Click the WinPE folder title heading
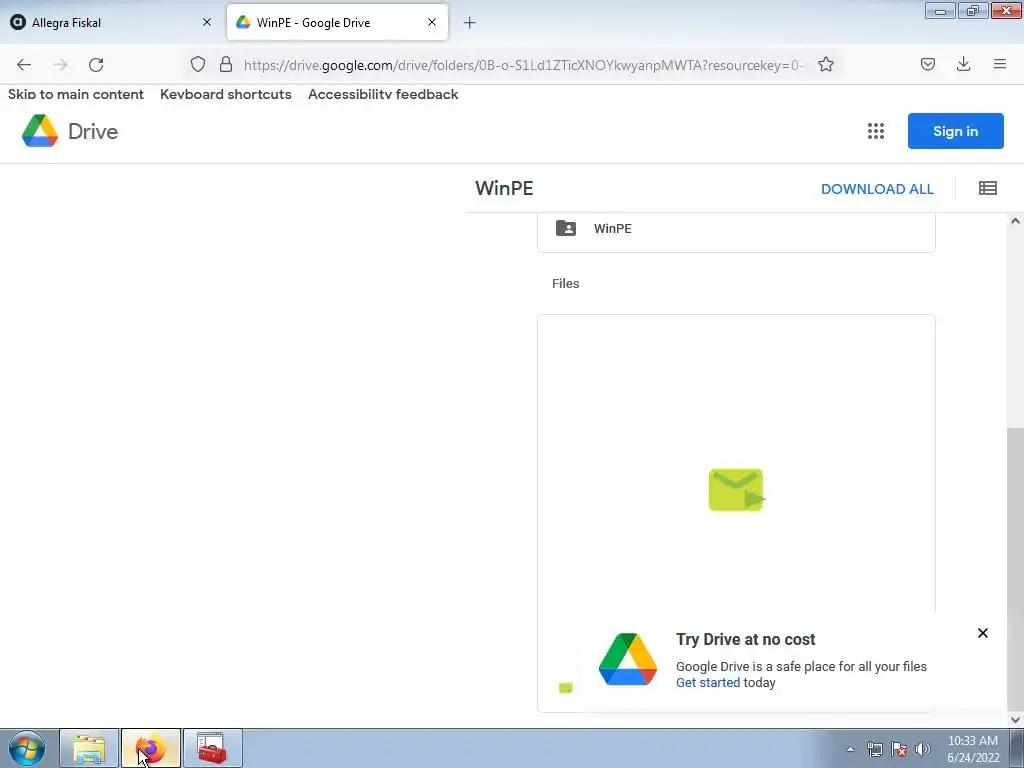 504,188
